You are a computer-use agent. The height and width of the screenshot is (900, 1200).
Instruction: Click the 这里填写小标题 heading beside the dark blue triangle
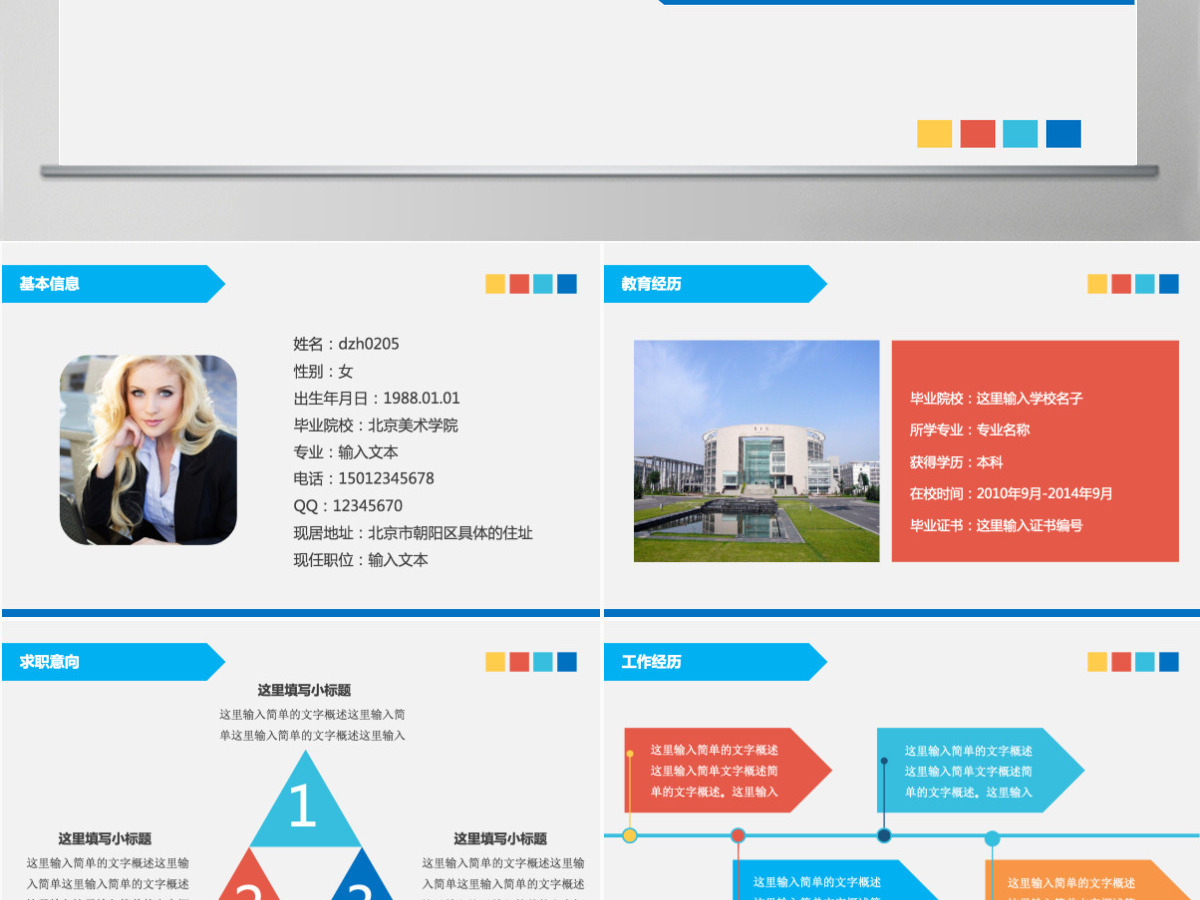click(x=500, y=839)
